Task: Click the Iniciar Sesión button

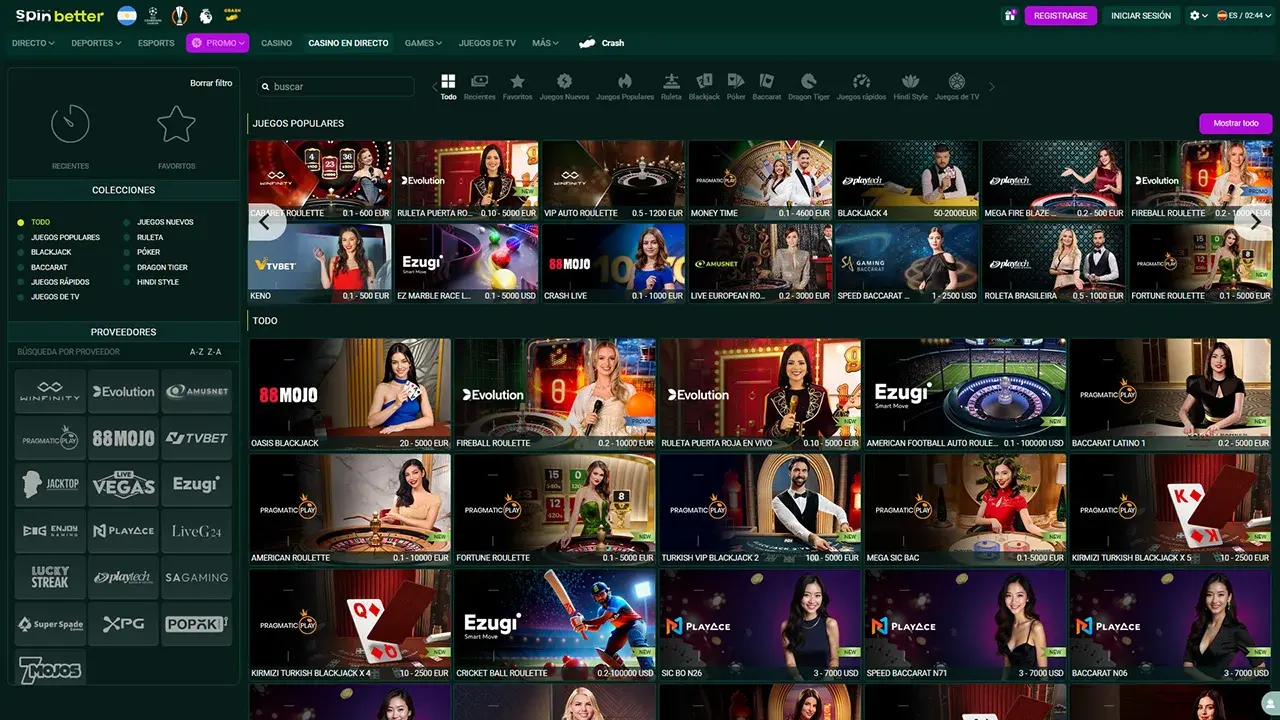Action: tap(1141, 16)
